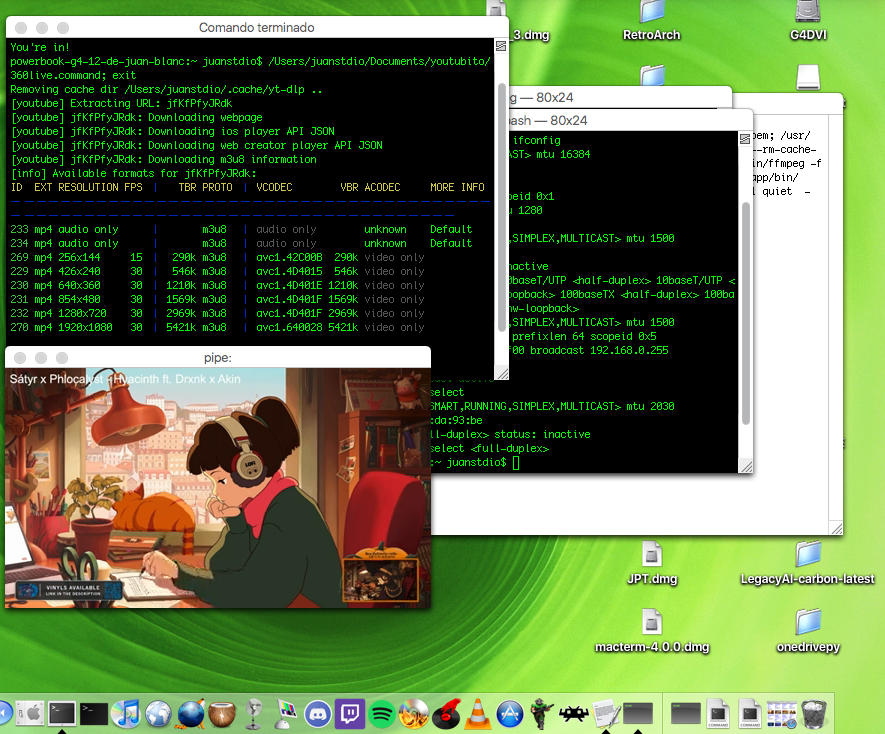Click the gray window app beside TextEdit

tap(638, 713)
